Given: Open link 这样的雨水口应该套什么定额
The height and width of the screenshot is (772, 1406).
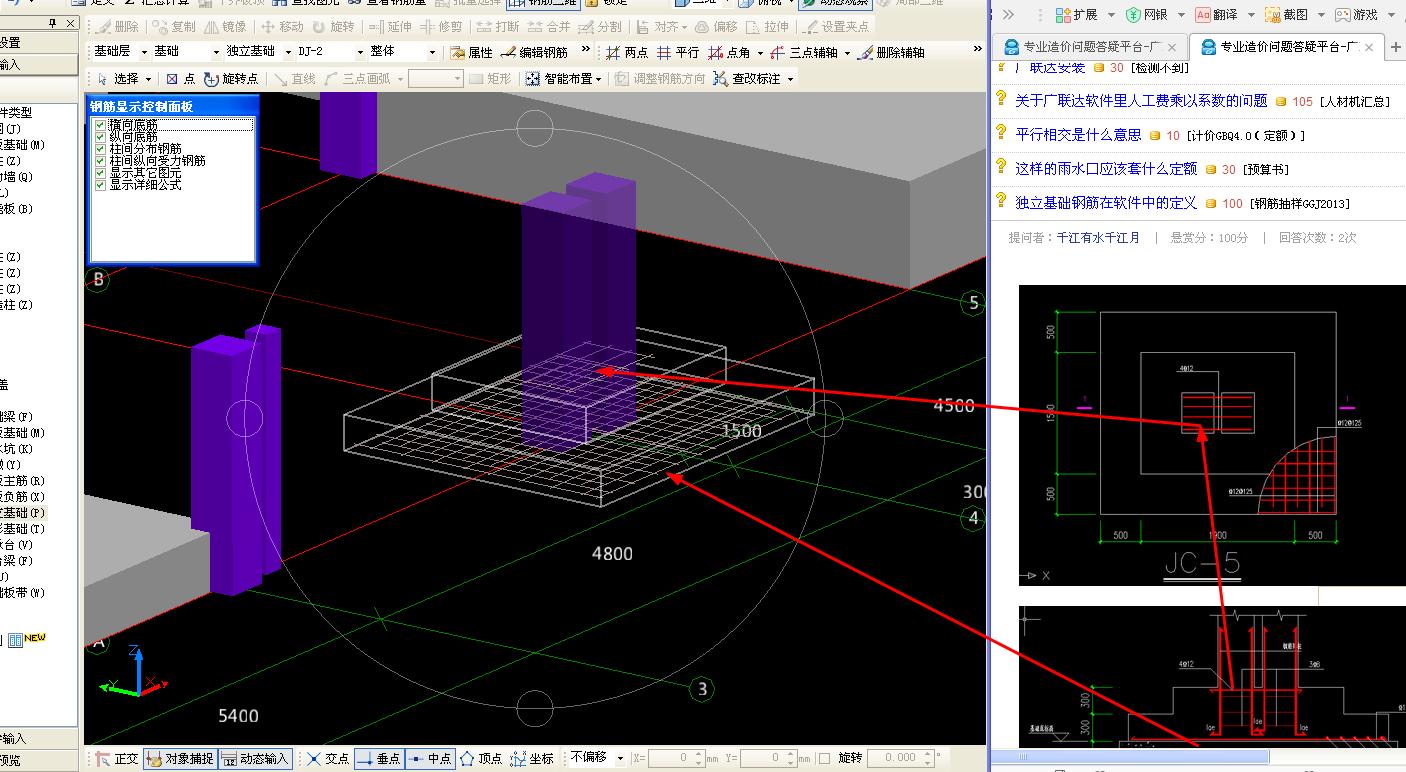Looking at the screenshot, I should [x=1106, y=169].
